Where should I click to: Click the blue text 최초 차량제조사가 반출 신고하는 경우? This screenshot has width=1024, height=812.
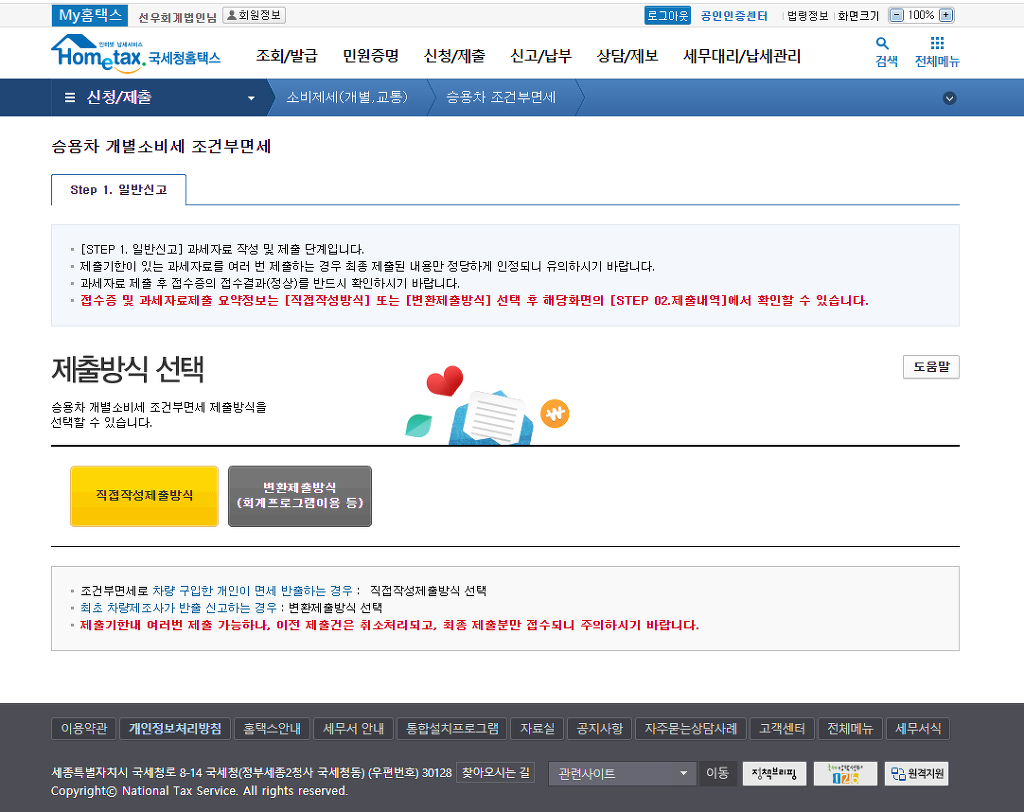click(x=178, y=608)
